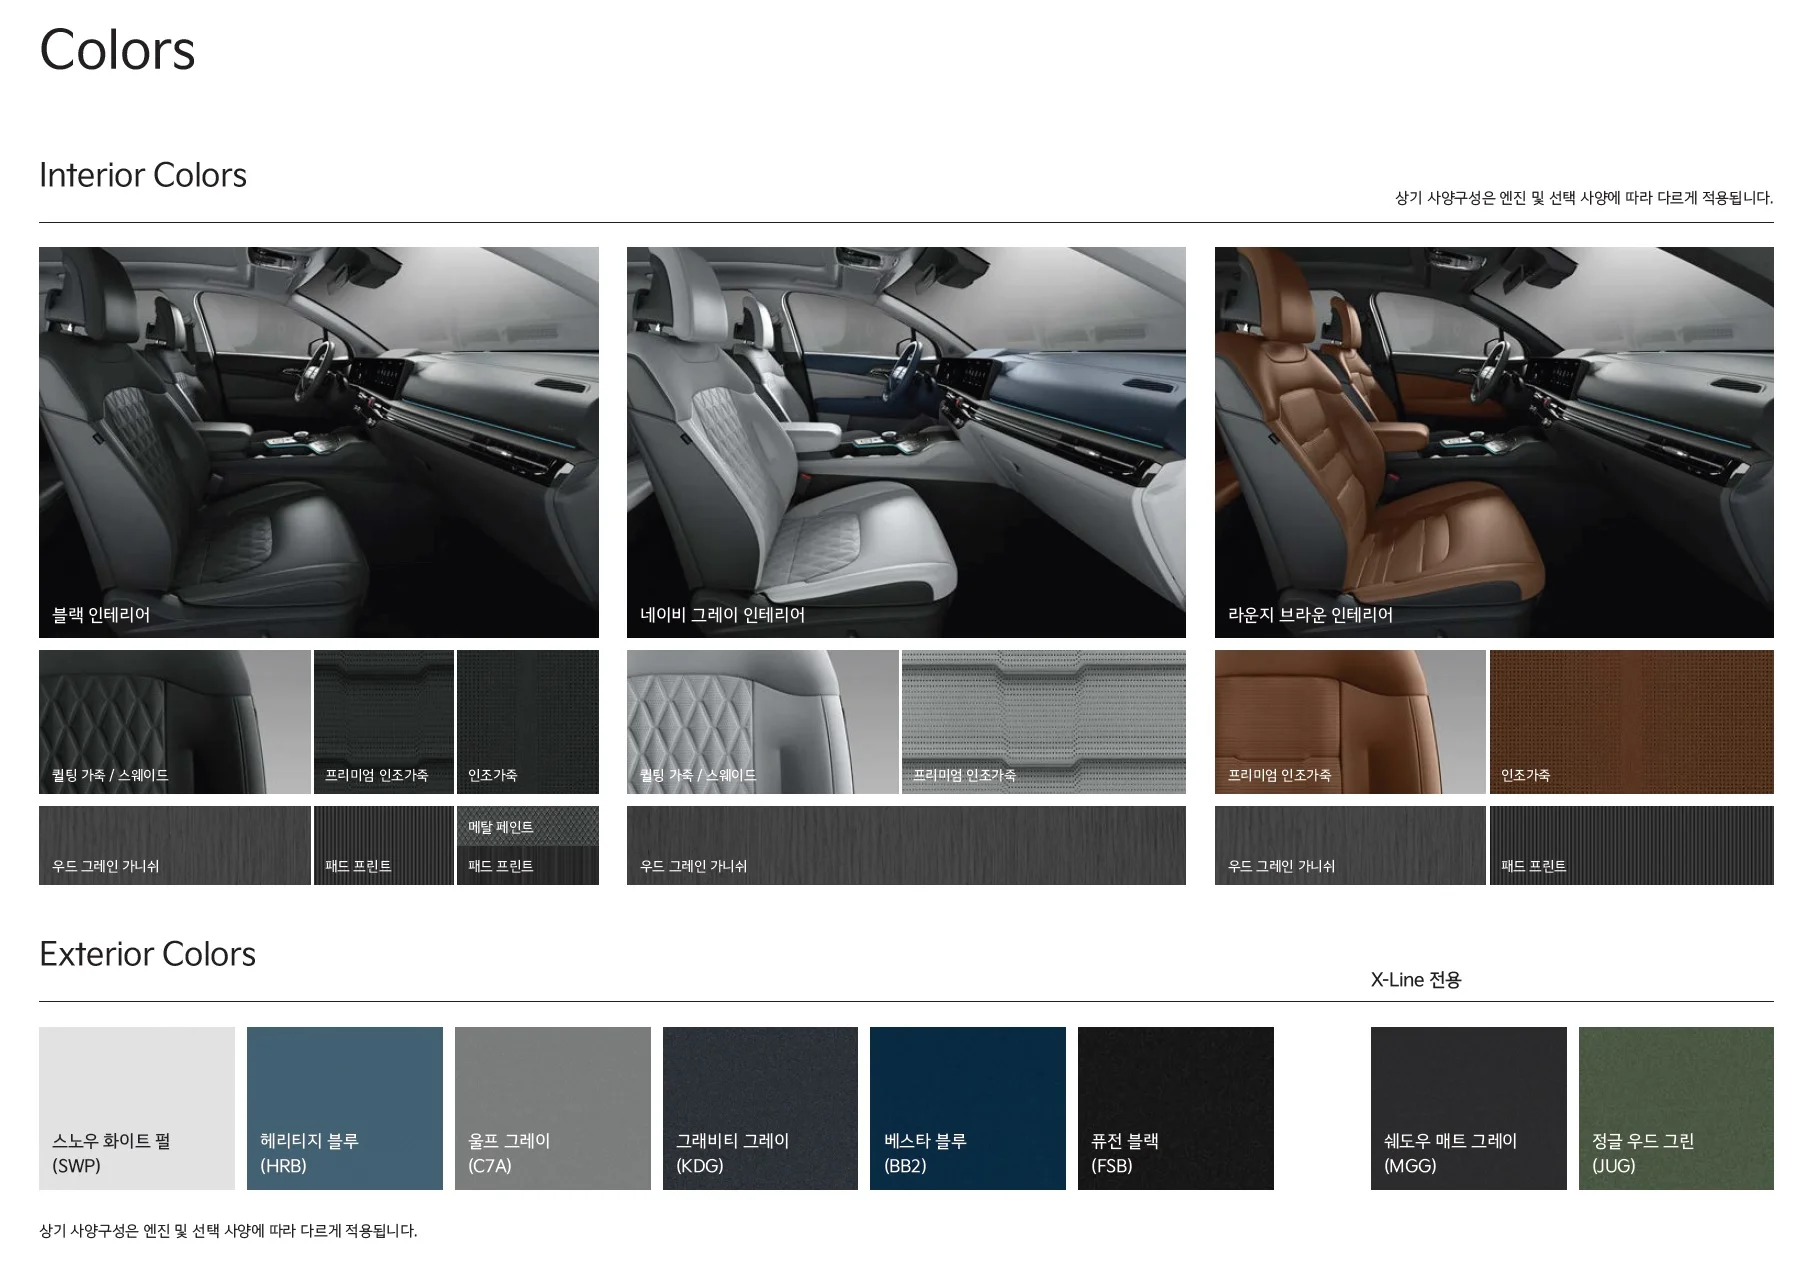Viewport: 1805px width, 1287px height.
Task: Pick the 우드 그레인 가니쉬 sample under brown interior
Action: [1350, 845]
